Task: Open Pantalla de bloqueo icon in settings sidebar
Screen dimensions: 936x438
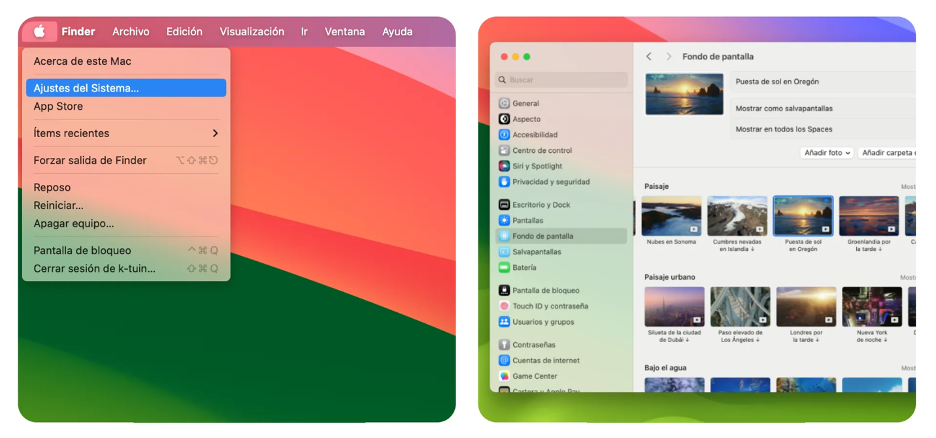Action: [504, 291]
